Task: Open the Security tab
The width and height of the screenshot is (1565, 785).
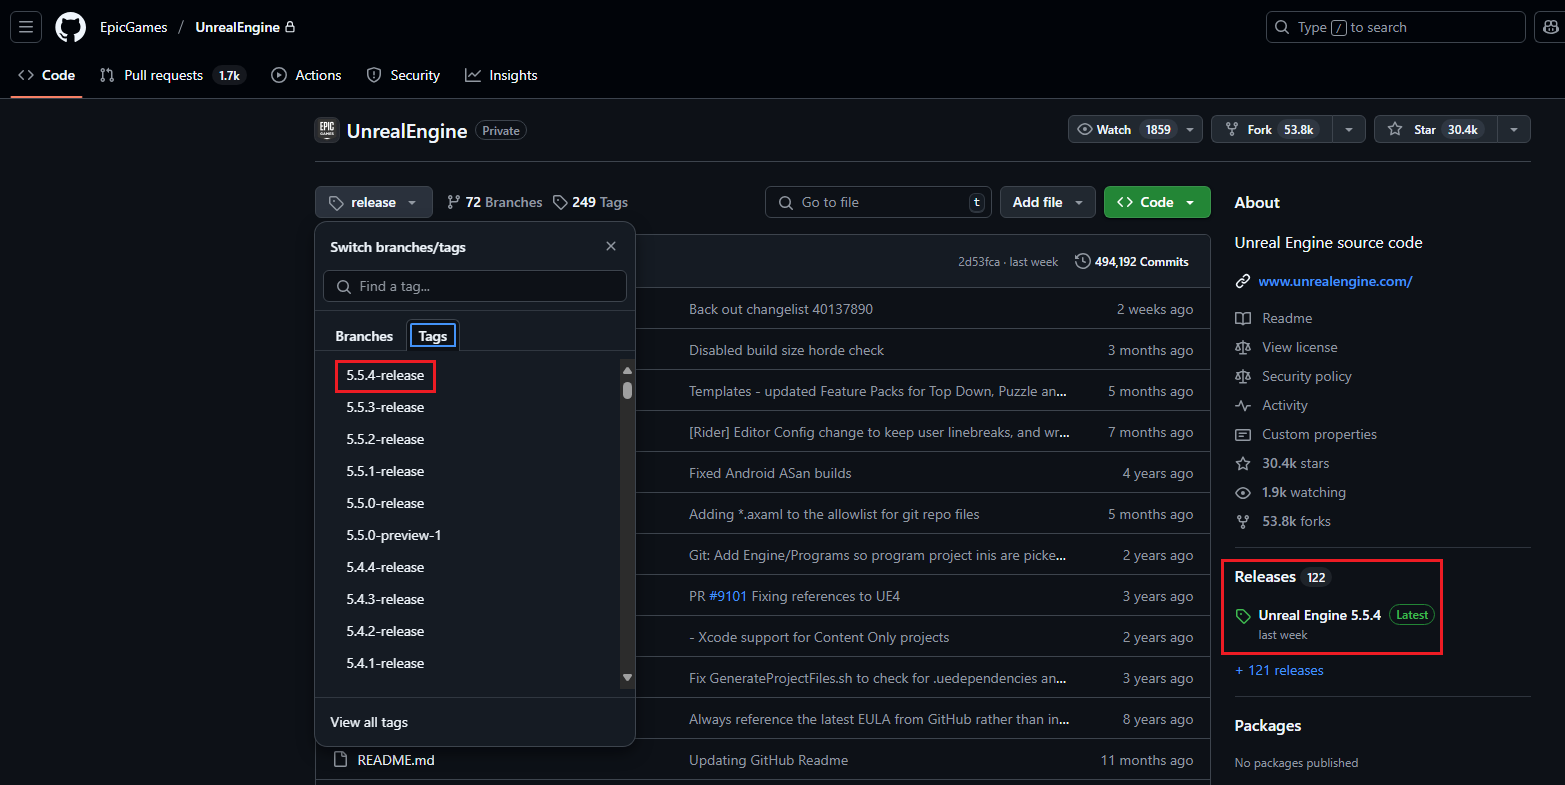Action: click(403, 75)
